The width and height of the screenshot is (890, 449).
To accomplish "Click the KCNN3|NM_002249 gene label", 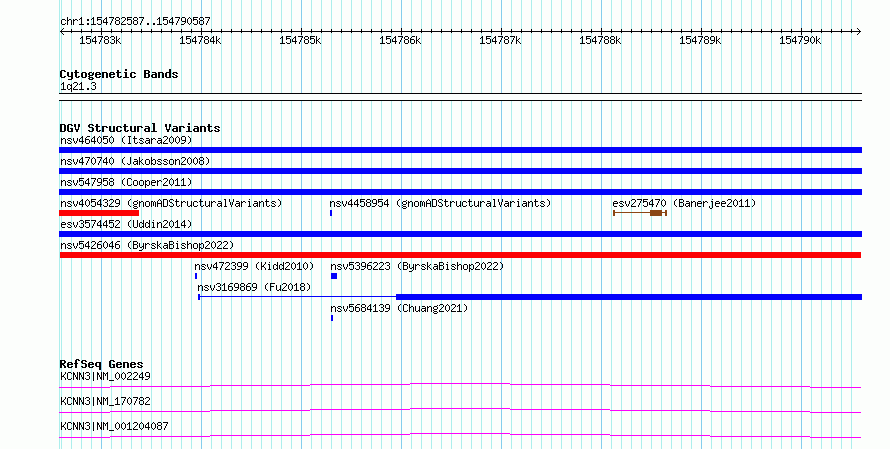I will pos(106,376).
